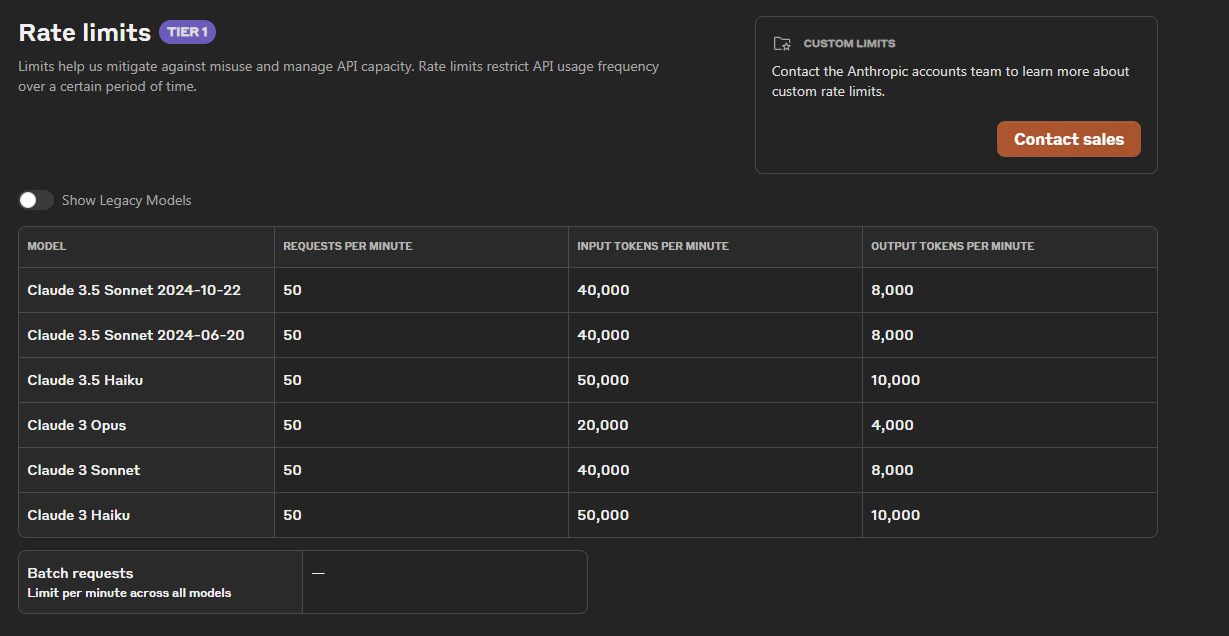This screenshot has height=636, width=1229.
Task: Click the MODEL column header
Action: [x=47, y=246]
